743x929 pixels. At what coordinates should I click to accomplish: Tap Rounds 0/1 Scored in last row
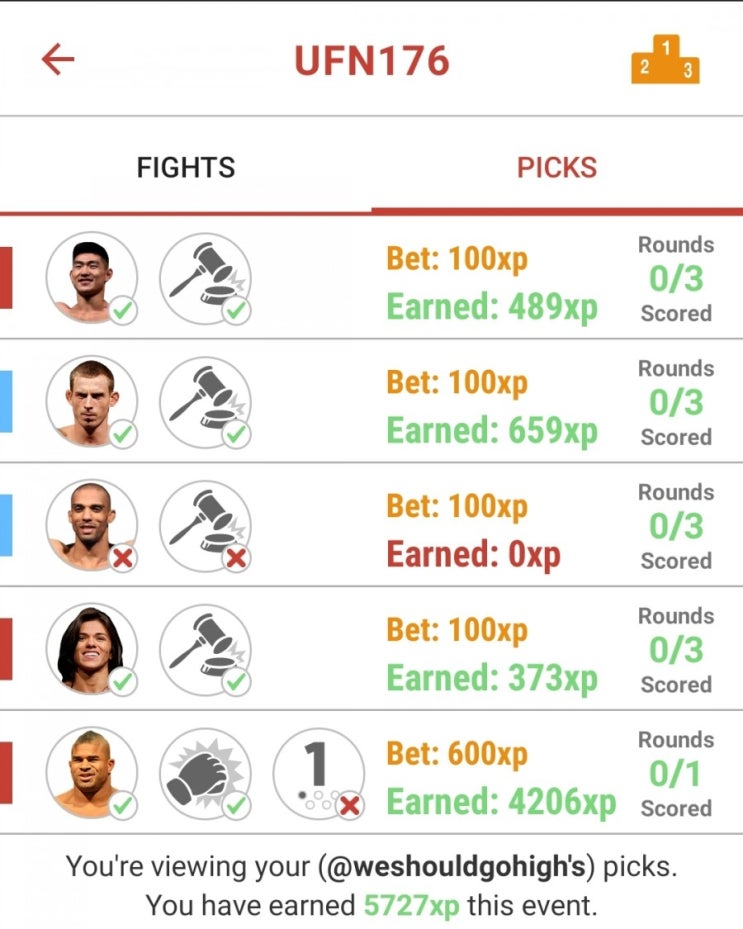pyautogui.click(x=676, y=774)
